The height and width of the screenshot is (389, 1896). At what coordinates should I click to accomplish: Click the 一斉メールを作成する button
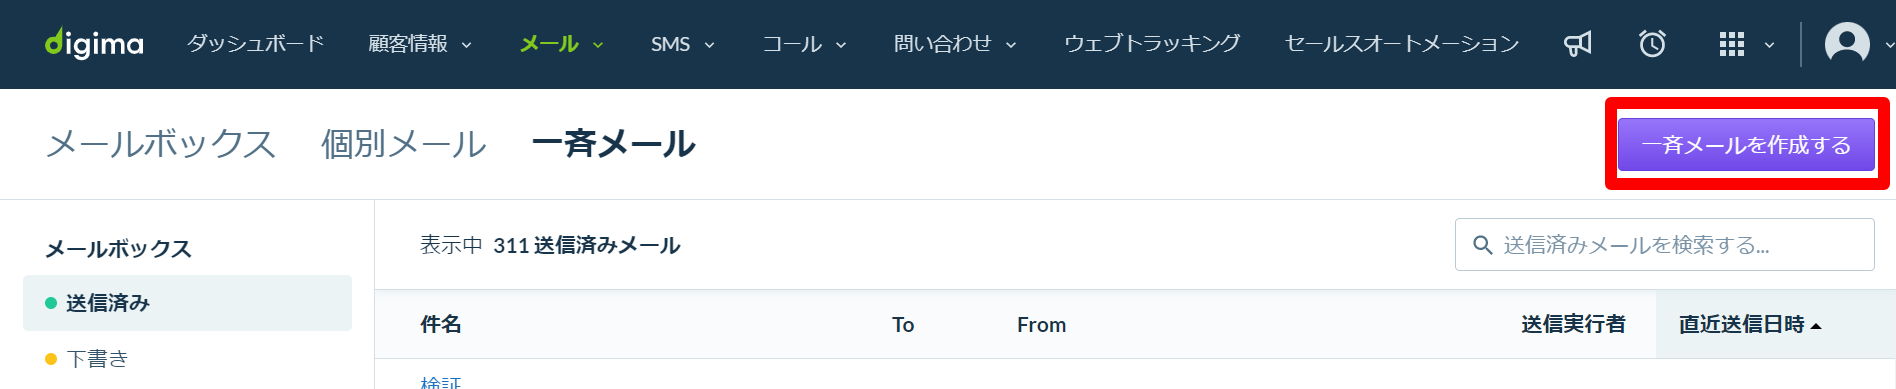(1746, 145)
